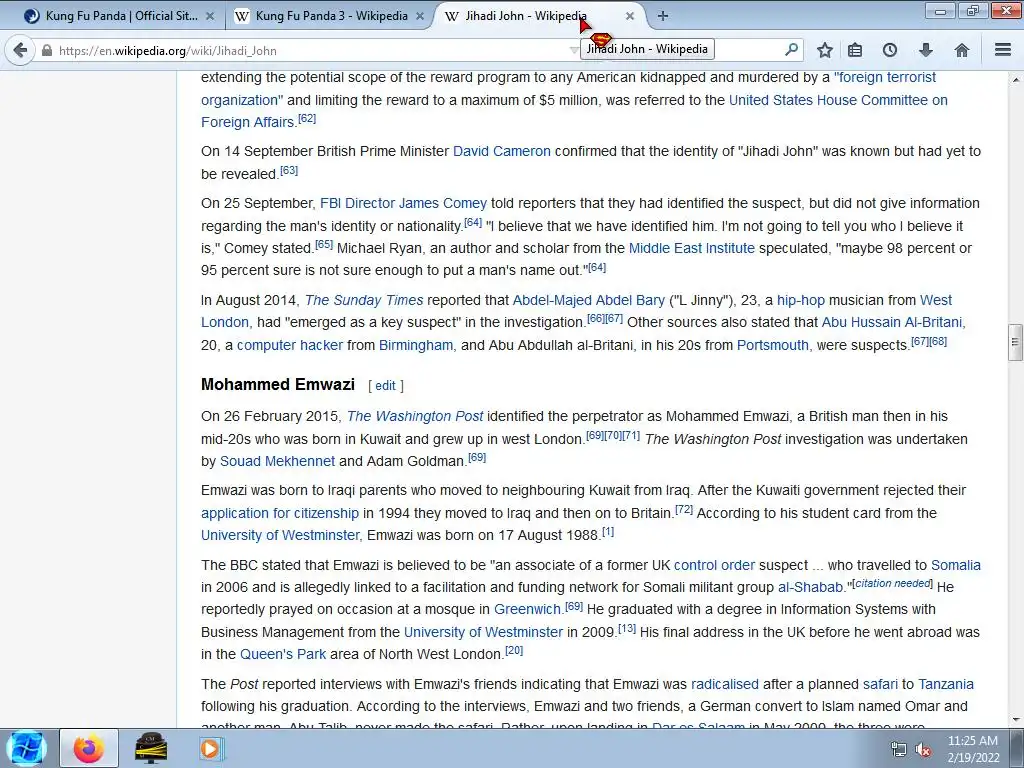Viewport: 1024px width, 768px height.
Task: Follow the computer hacker link
Action: [289, 345]
